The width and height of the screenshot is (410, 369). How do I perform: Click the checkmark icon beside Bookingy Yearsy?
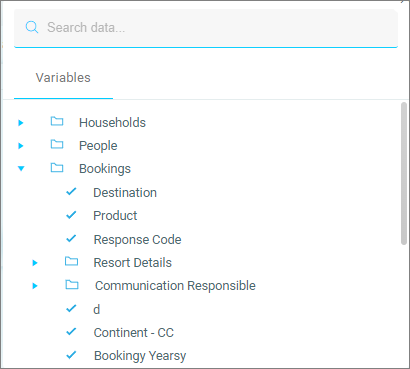pos(71,355)
